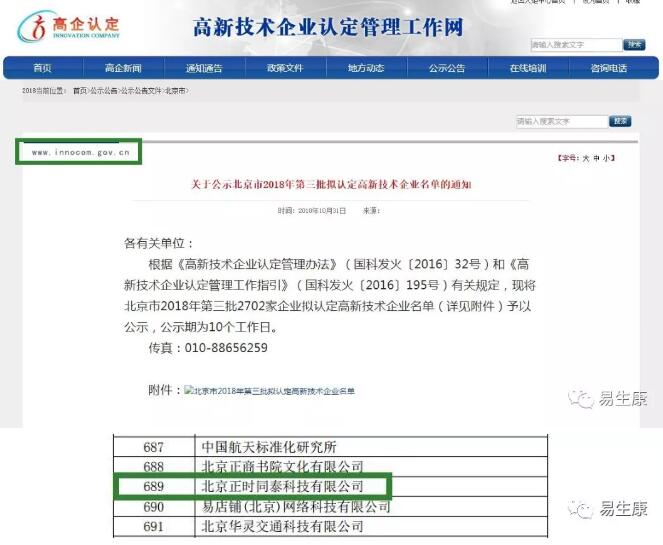
Task: Set font size to 大
Action: [x=586, y=158]
